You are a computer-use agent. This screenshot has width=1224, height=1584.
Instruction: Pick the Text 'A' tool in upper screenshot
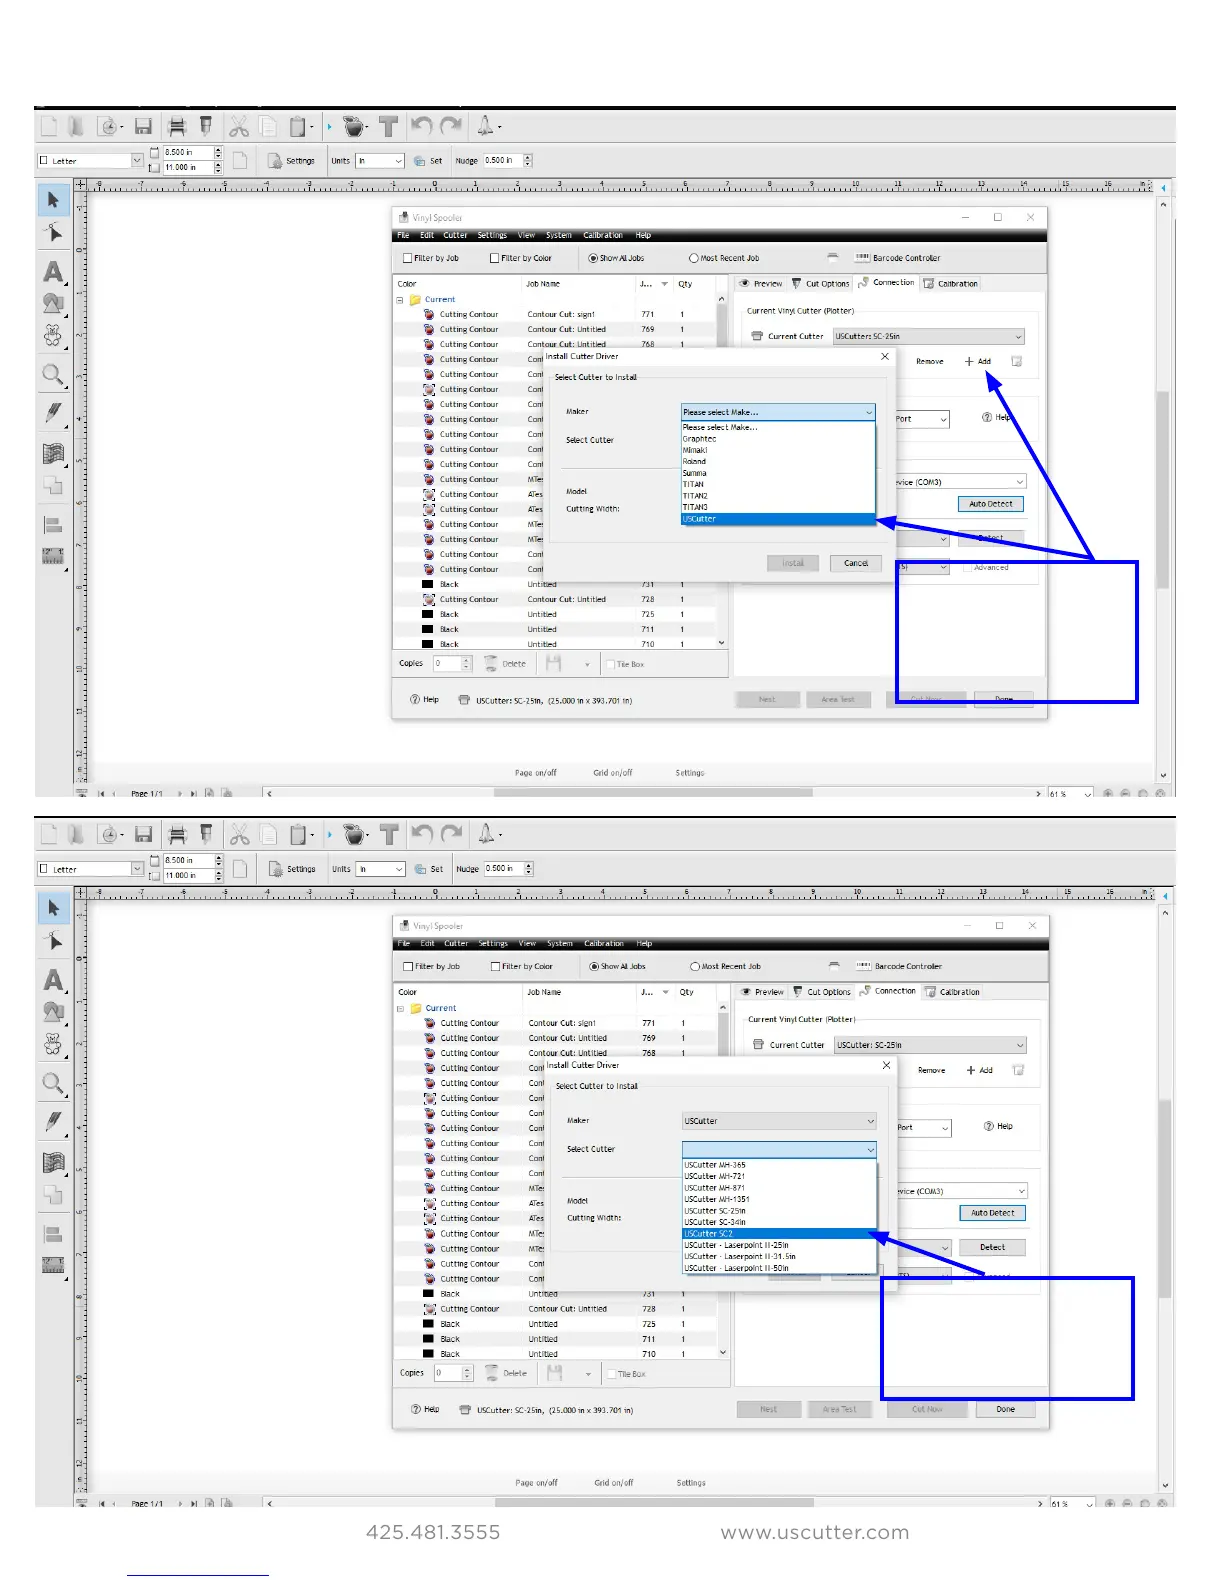pos(53,272)
